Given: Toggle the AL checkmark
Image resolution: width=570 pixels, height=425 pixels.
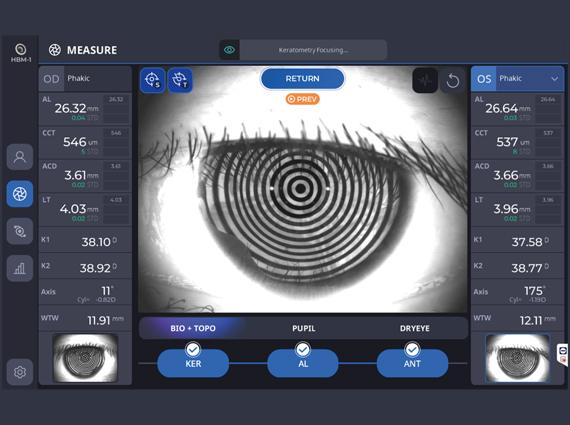Looking at the screenshot, I should pyautogui.click(x=303, y=350).
